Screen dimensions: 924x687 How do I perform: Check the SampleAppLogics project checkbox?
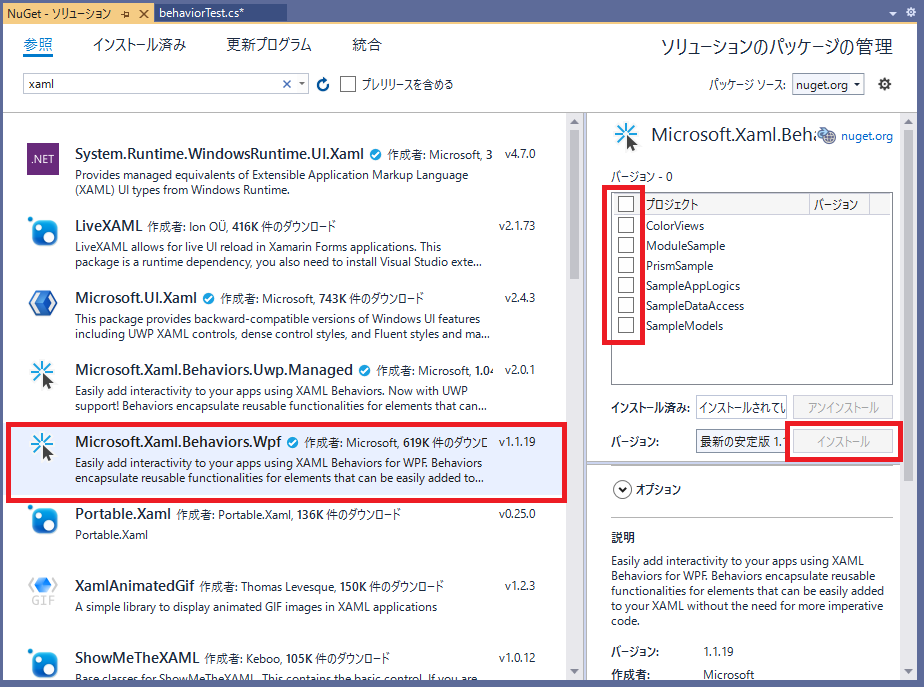[626, 285]
